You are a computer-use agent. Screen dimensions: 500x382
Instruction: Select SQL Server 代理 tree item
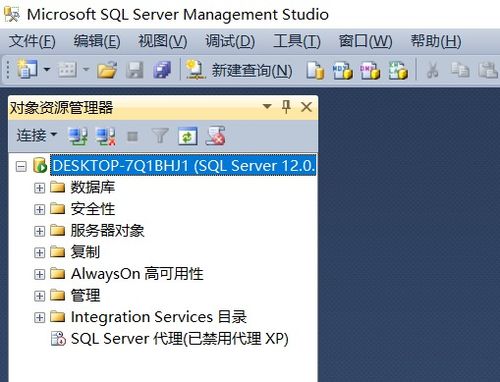click(179, 339)
